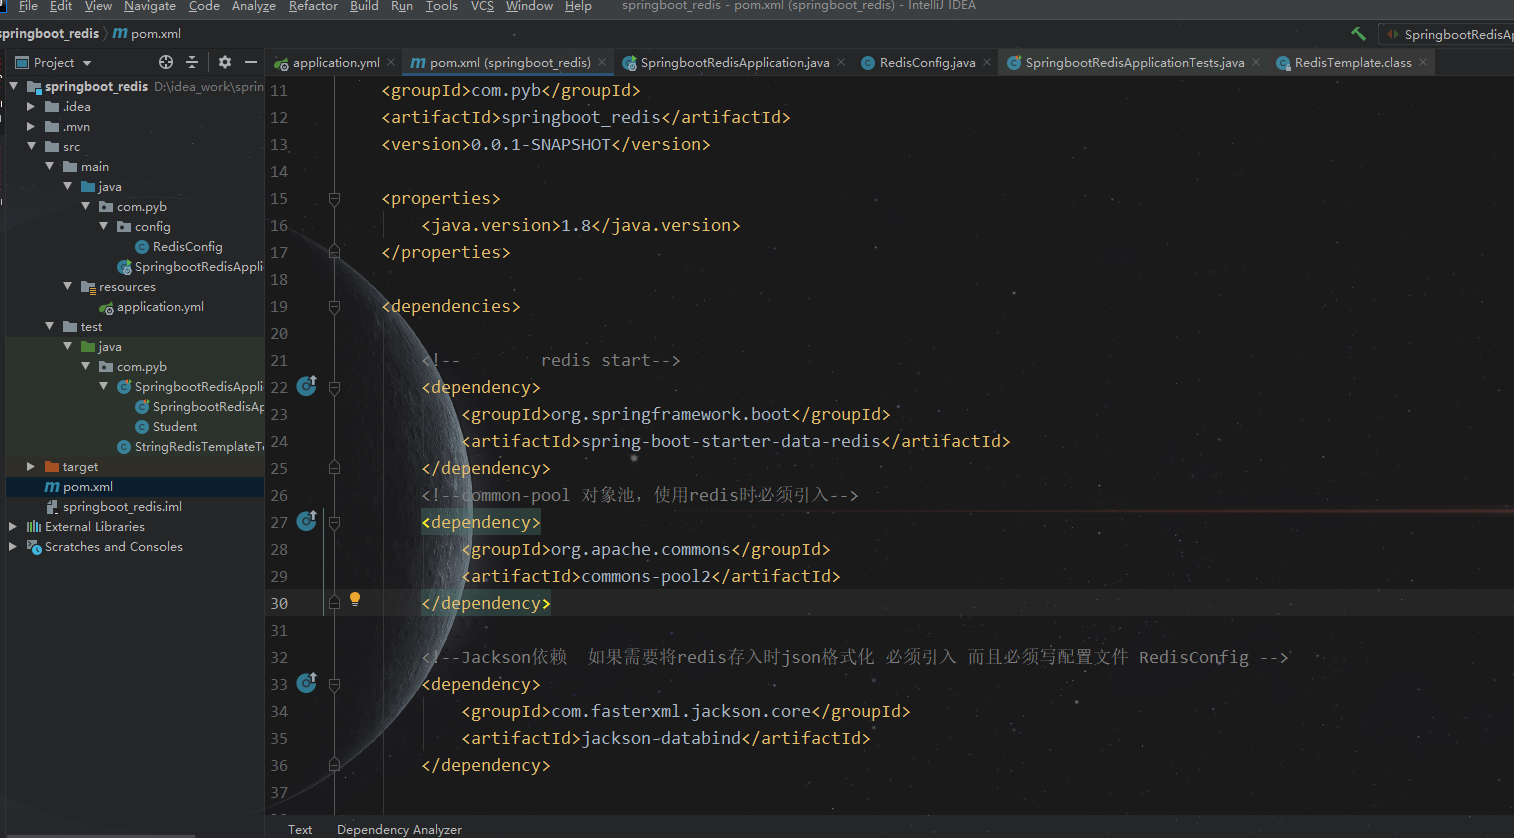Screen dimensions: 1514x838
Task: Expand External Libraries node
Action: click(x=13, y=526)
